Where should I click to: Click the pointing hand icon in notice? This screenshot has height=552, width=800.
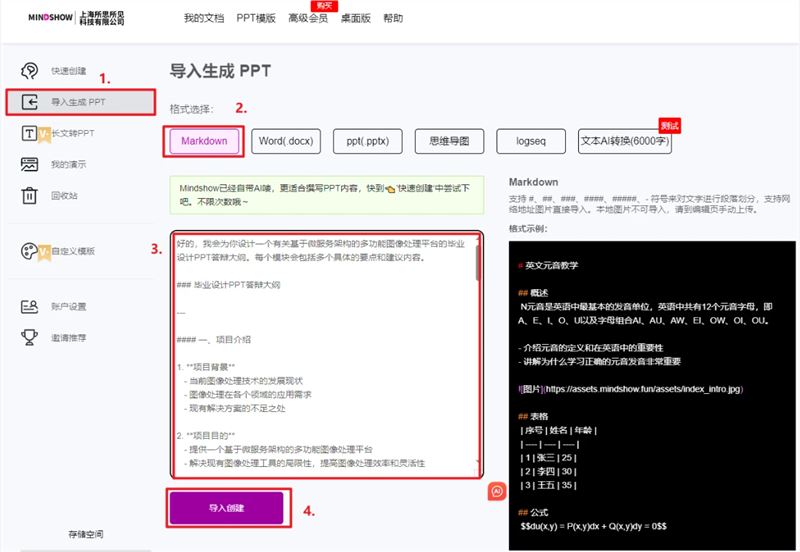click(390, 189)
